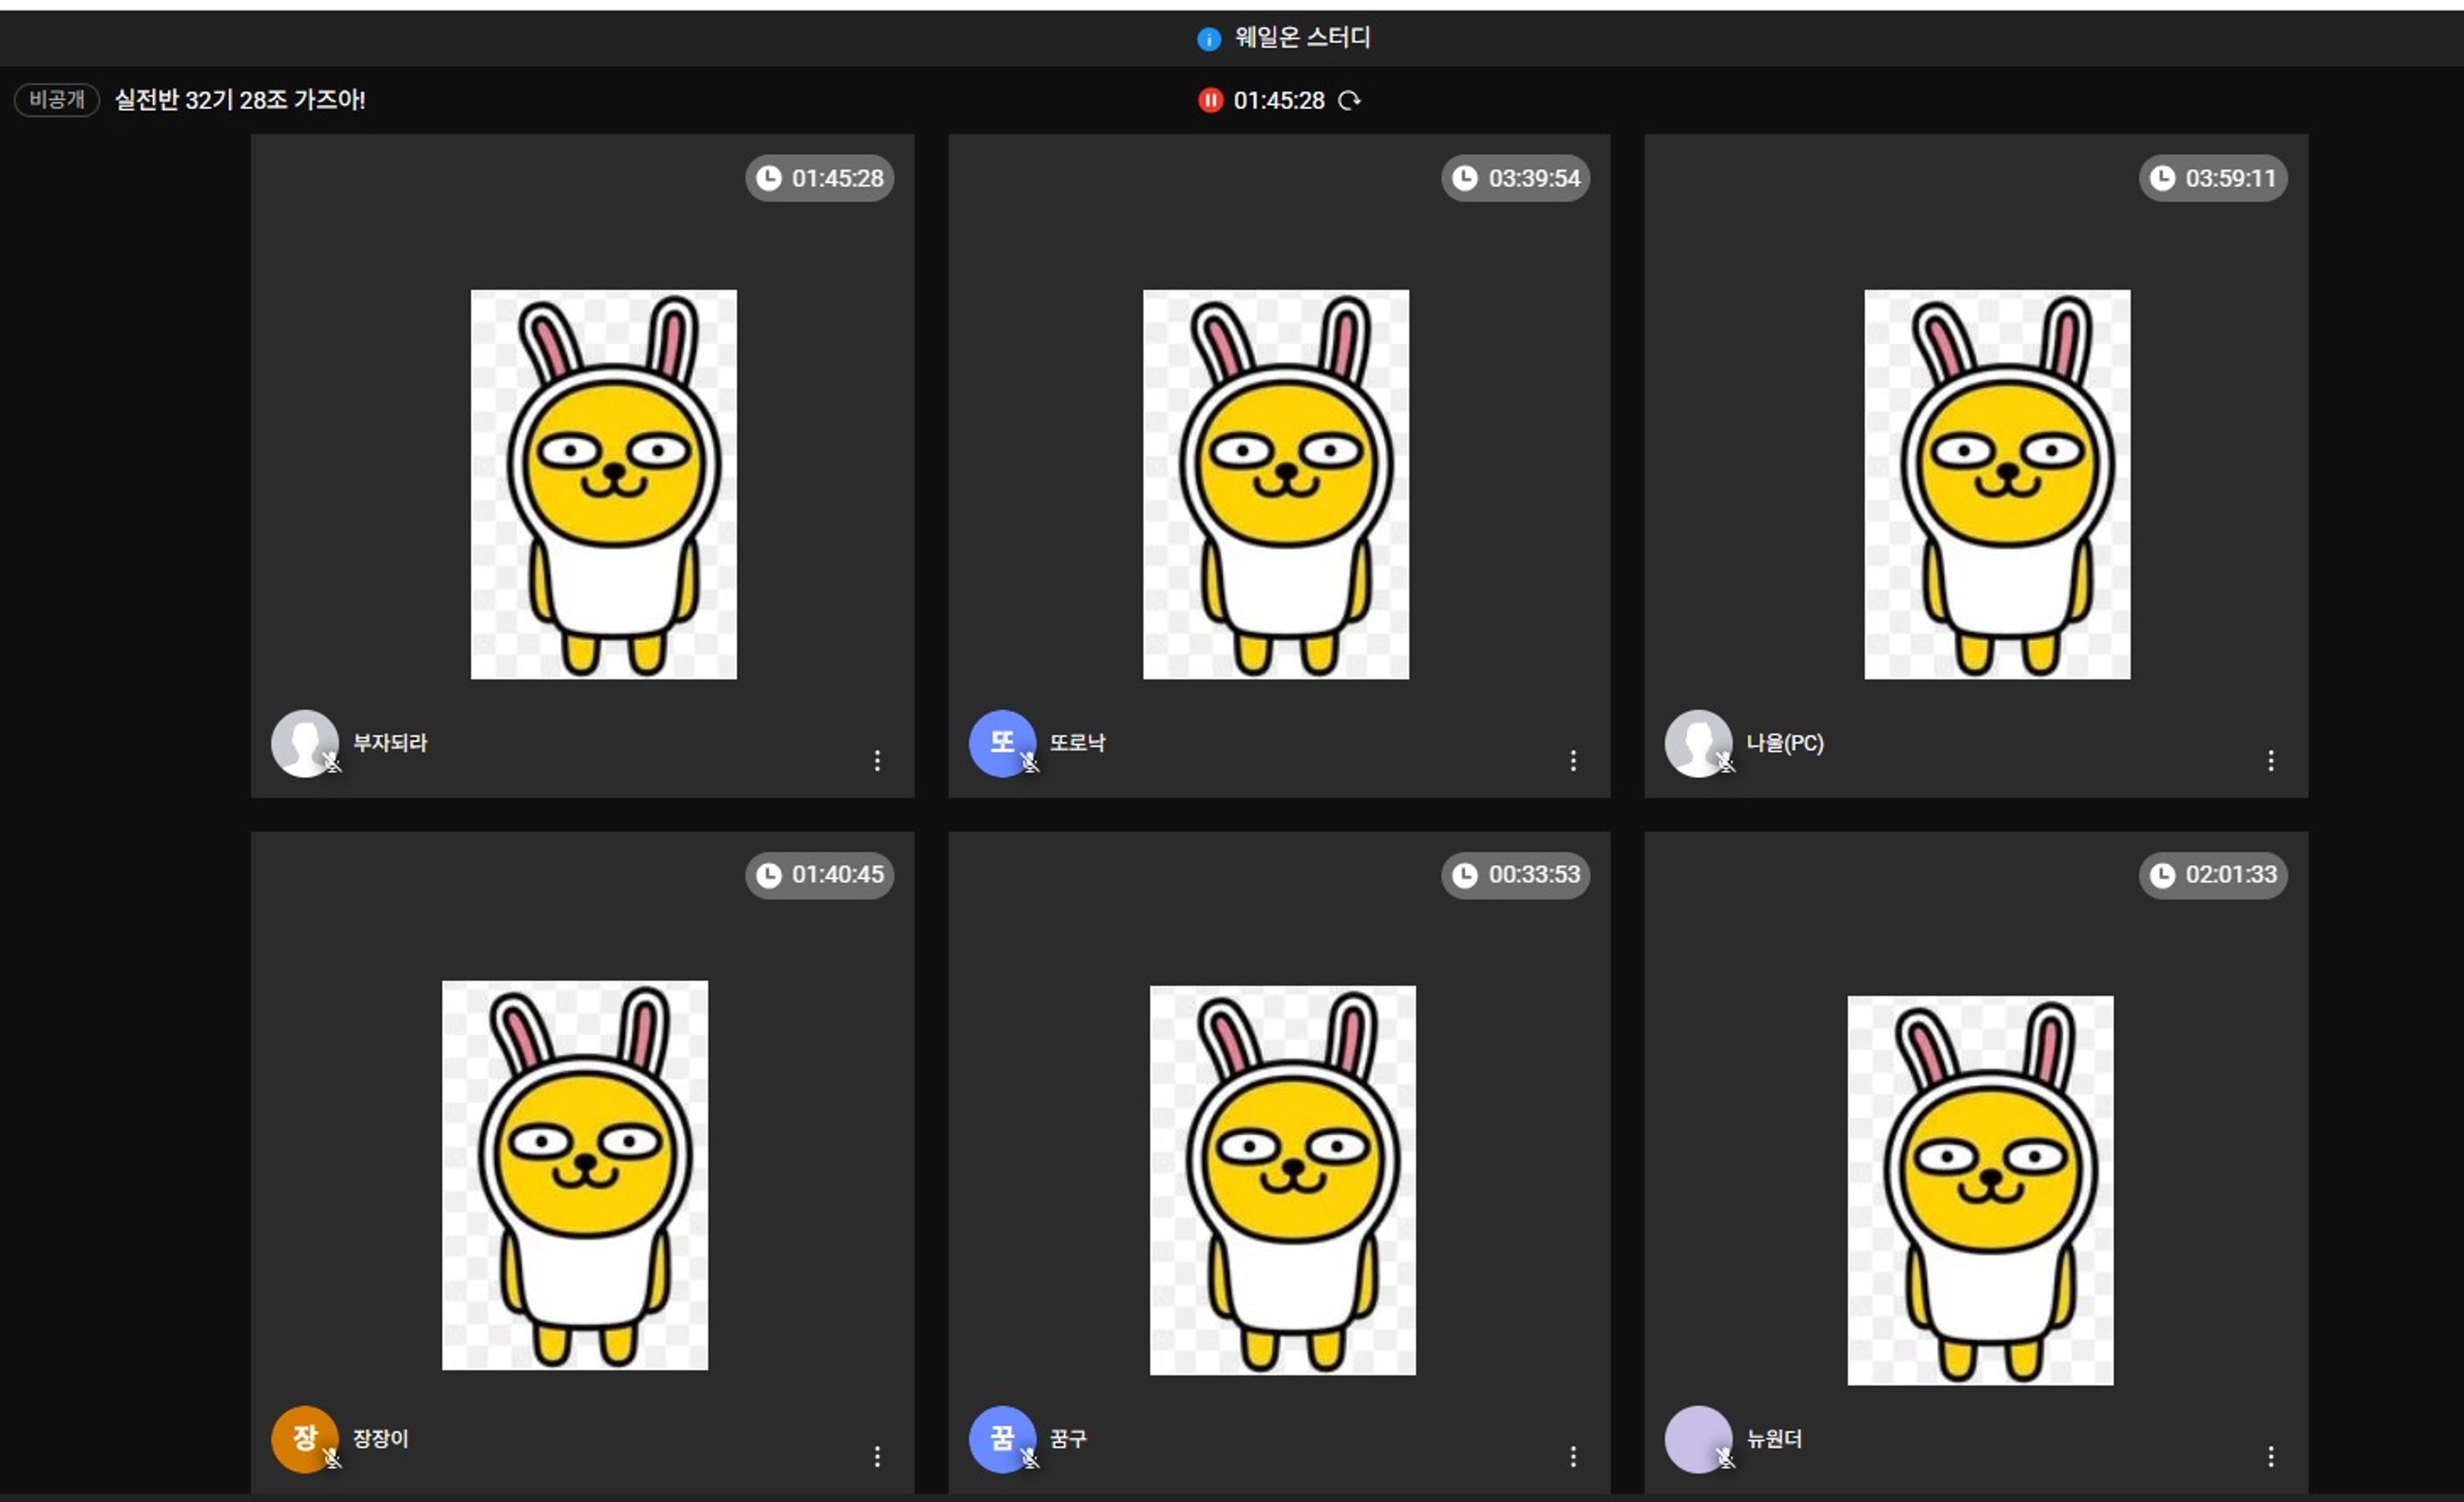This screenshot has width=2464, height=1502.
Task: Open the more options menu for 나을(PC)
Action: [2271, 760]
